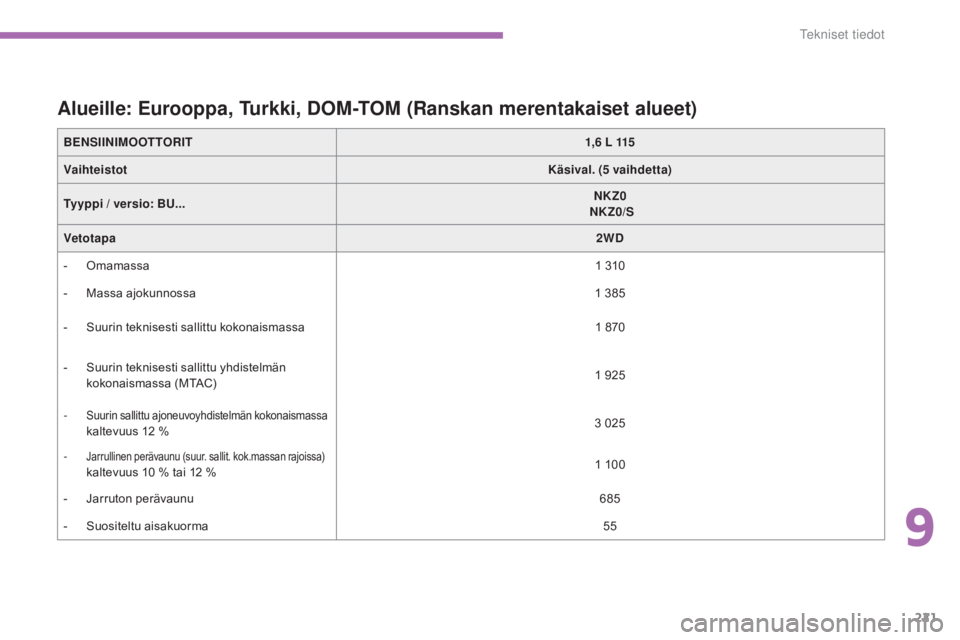
Task: Select the 'Massa ajokunnossa' label
Action: point(141,293)
